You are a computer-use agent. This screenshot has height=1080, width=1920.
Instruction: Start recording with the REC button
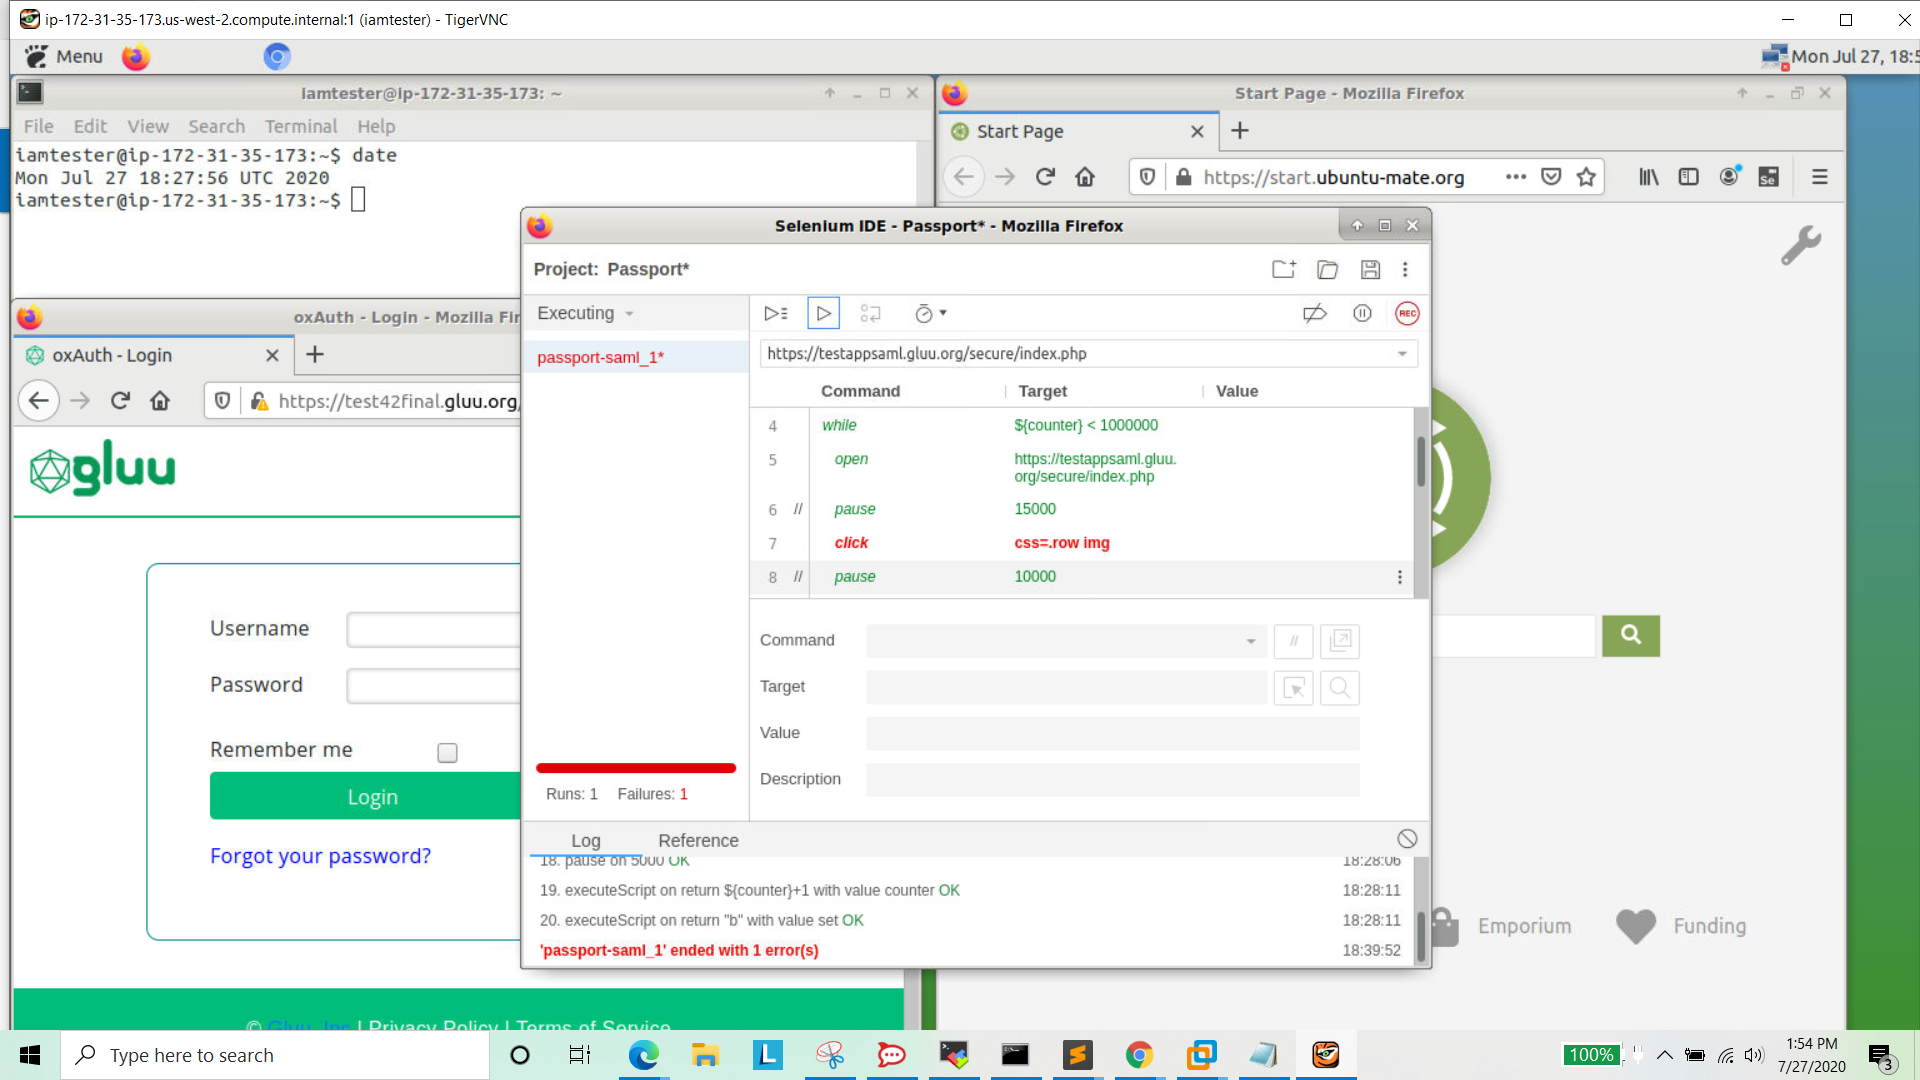(x=1407, y=313)
